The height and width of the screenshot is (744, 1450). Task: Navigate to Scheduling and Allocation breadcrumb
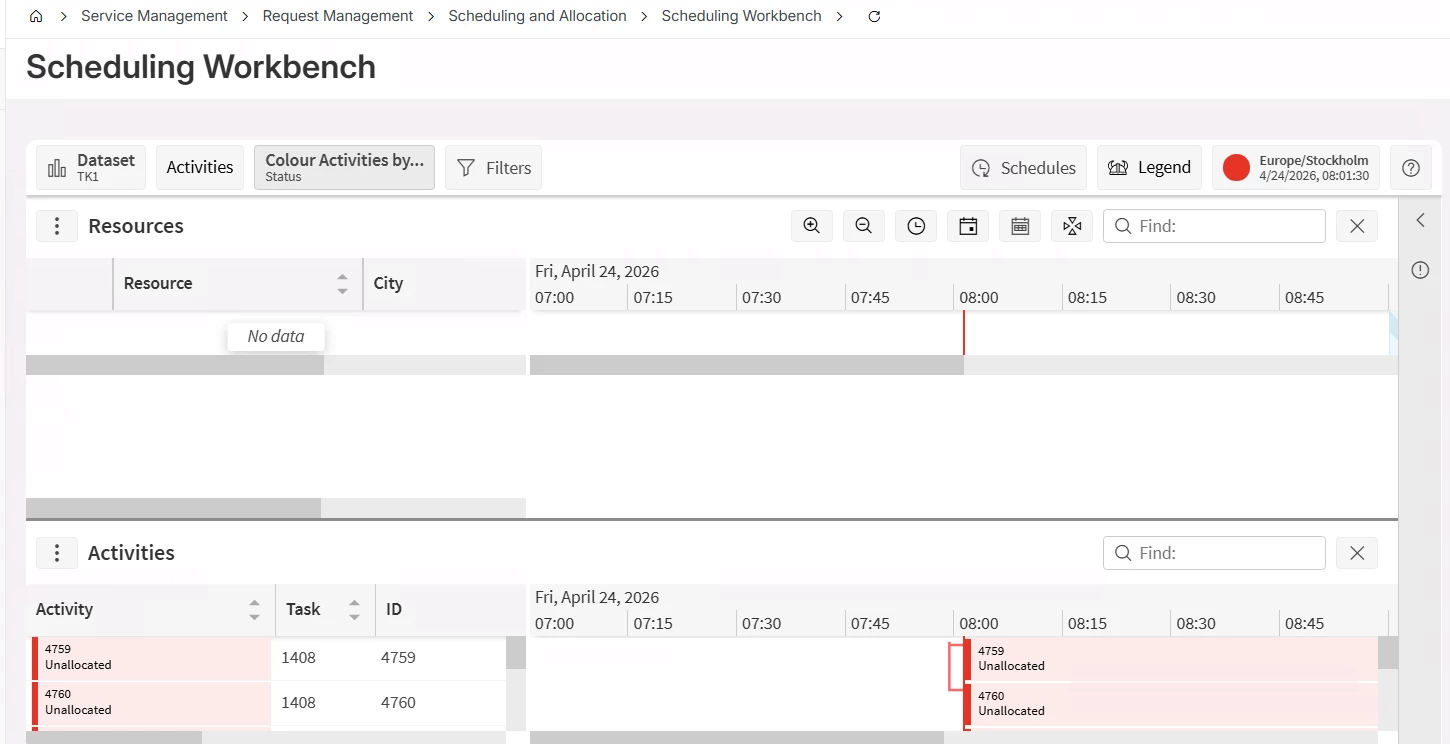pos(537,16)
